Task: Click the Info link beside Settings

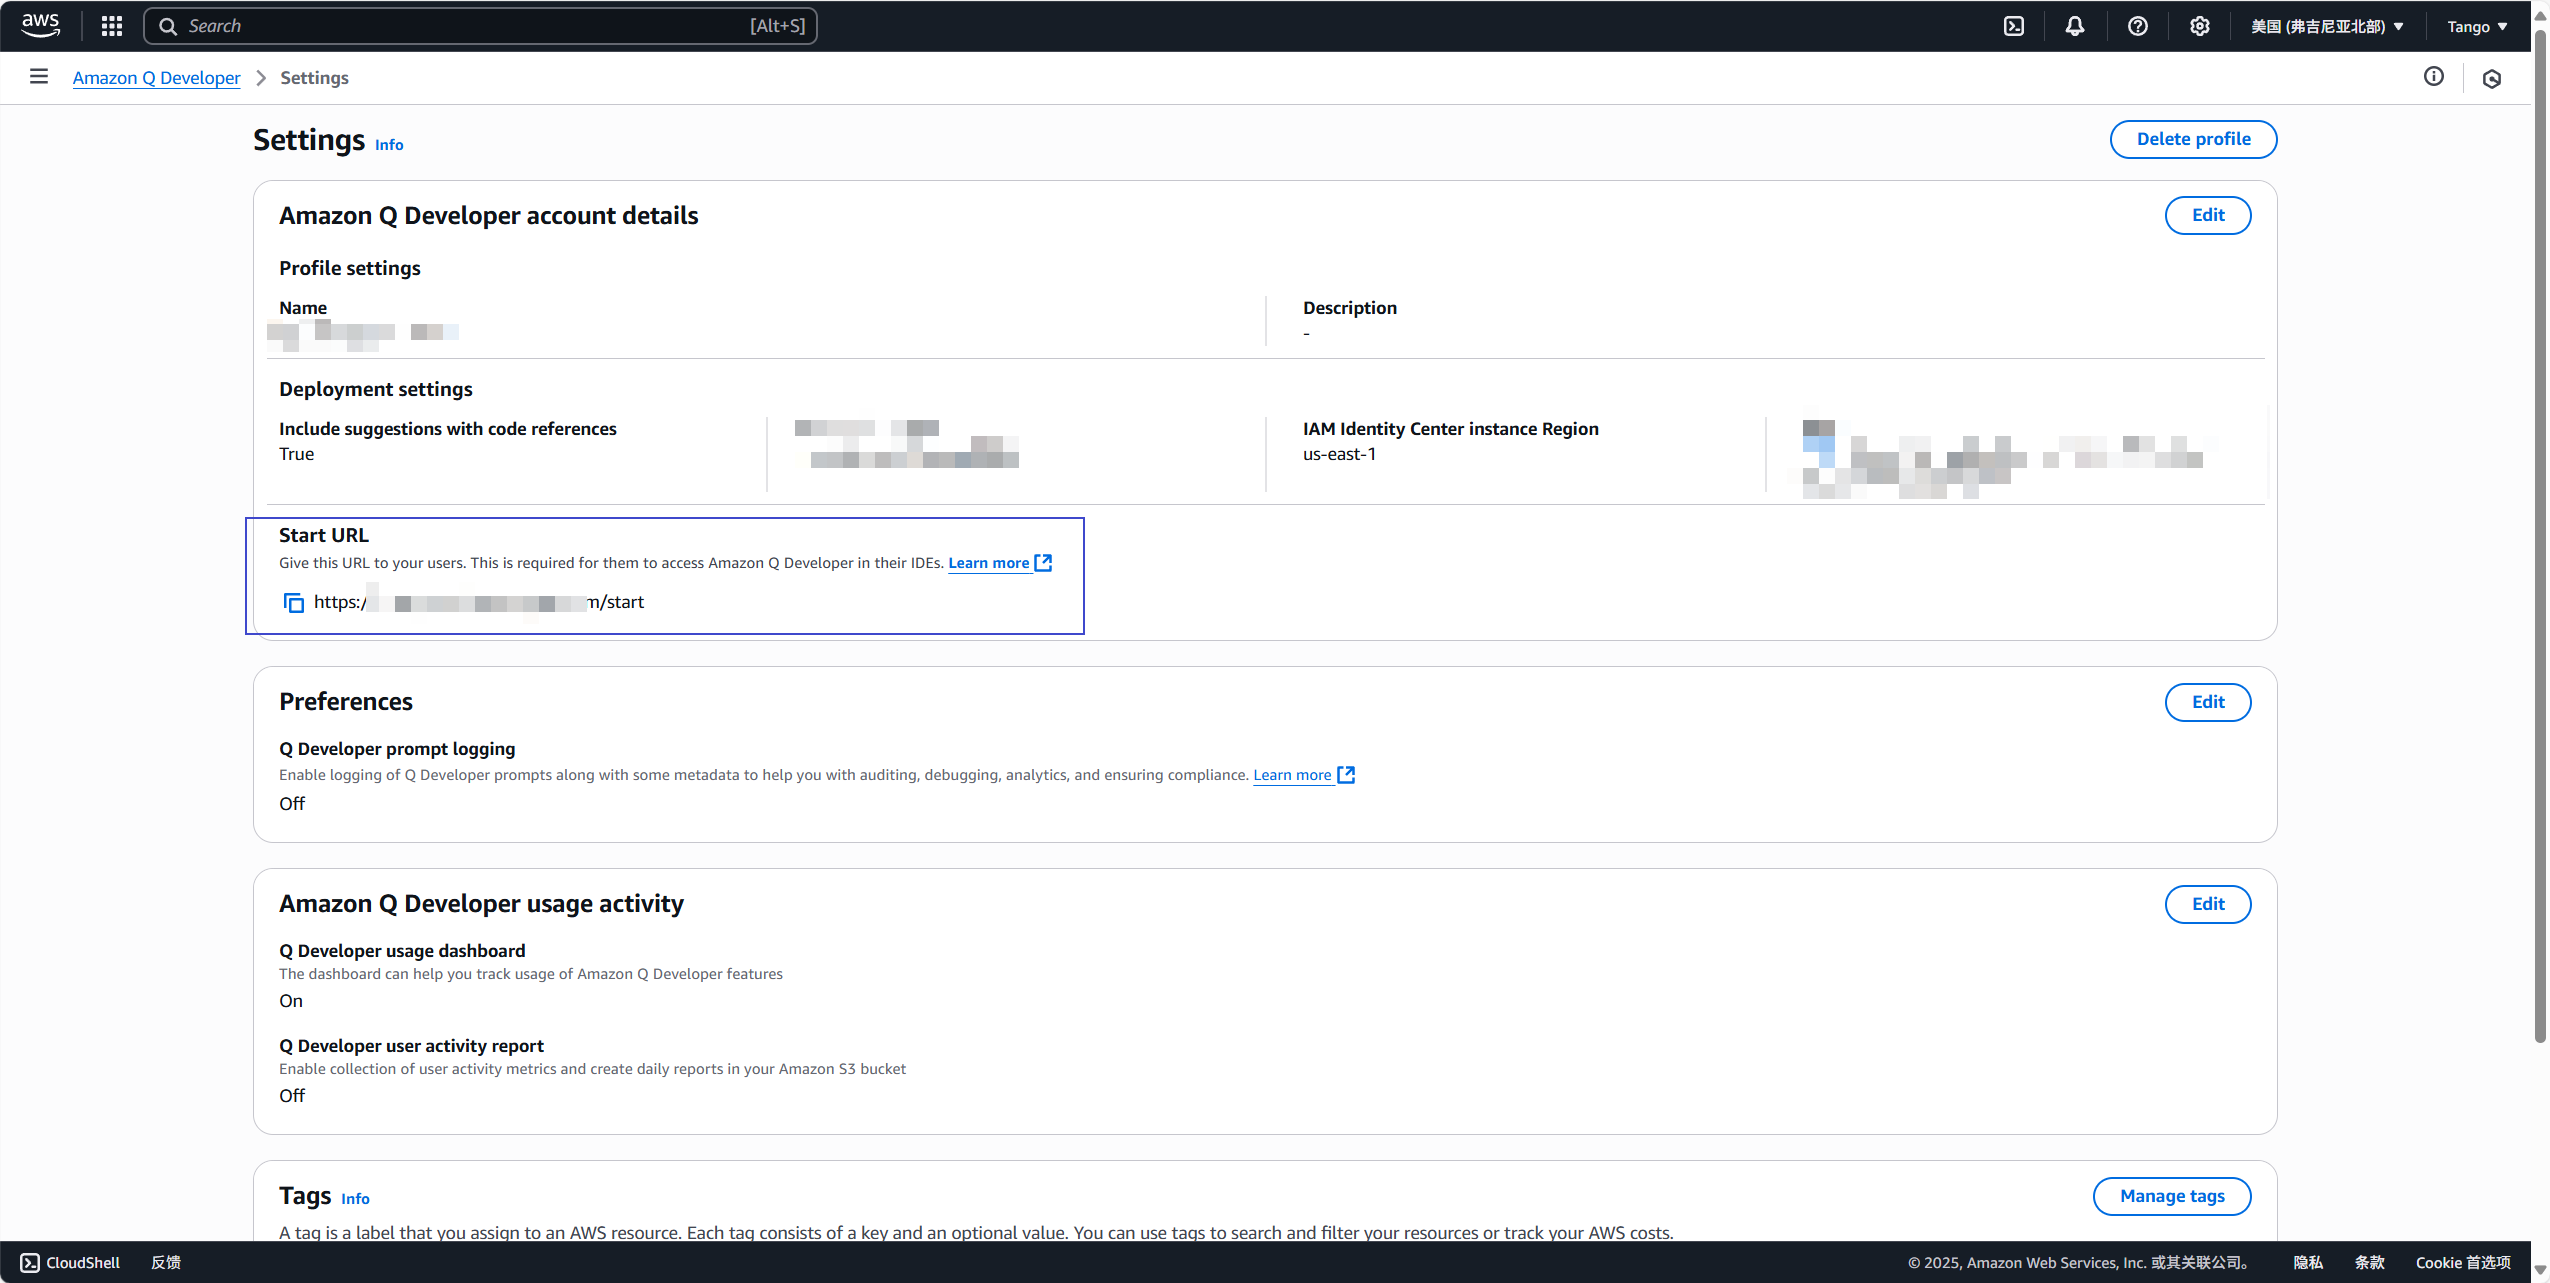Action: pyautogui.click(x=389, y=145)
